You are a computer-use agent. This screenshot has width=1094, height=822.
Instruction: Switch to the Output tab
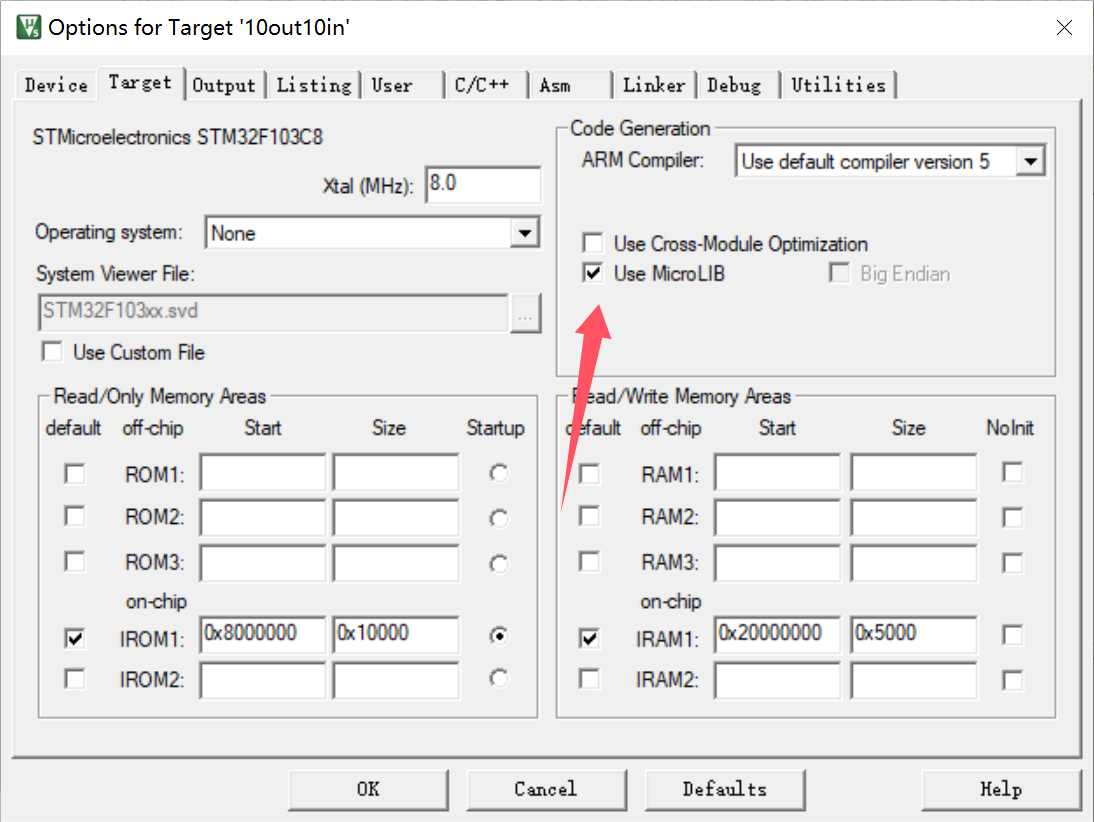point(224,85)
